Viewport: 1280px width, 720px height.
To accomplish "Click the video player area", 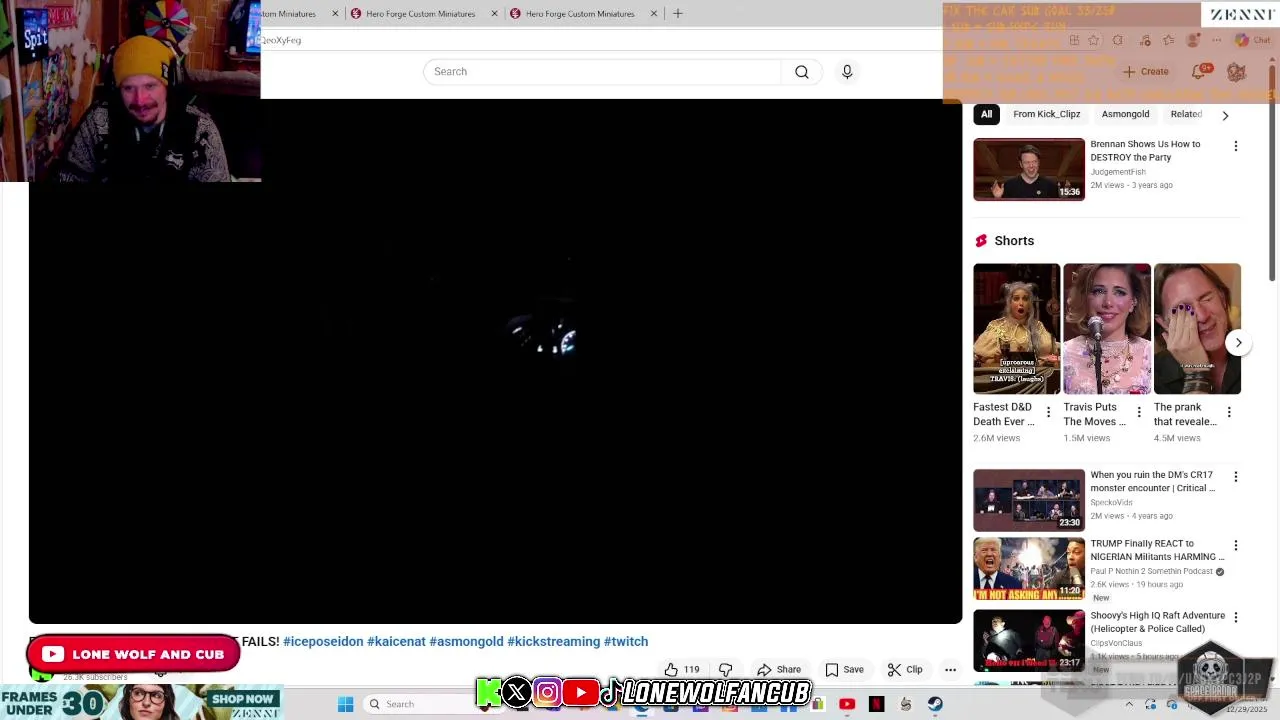I will 495,361.
